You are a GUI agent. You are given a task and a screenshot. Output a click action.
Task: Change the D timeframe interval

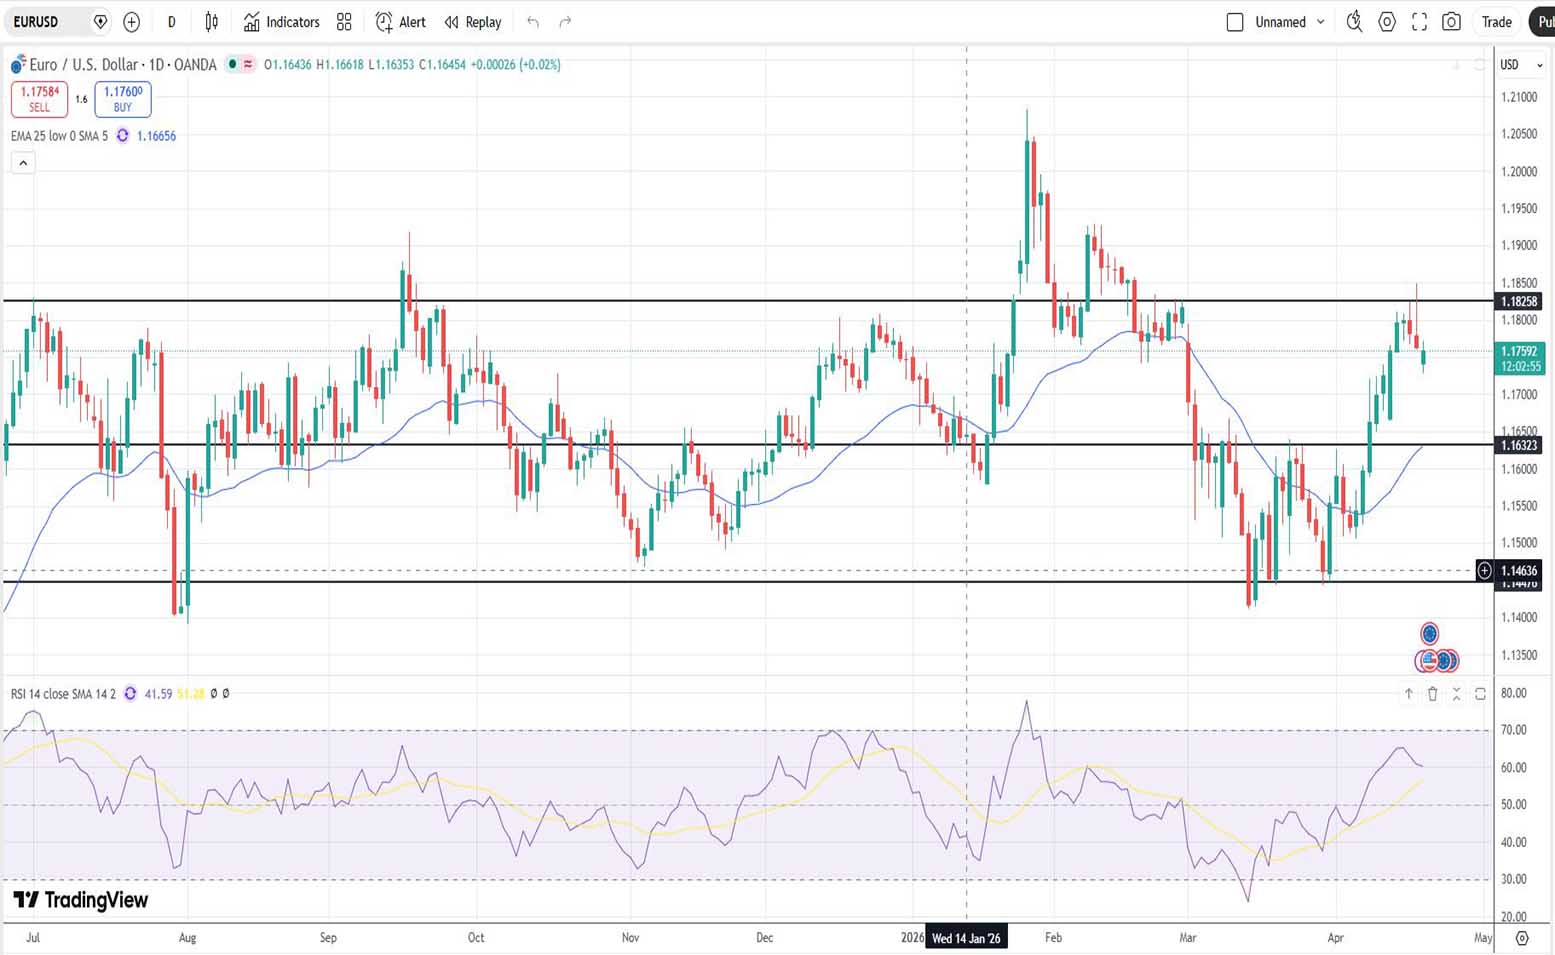[x=172, y=22]
